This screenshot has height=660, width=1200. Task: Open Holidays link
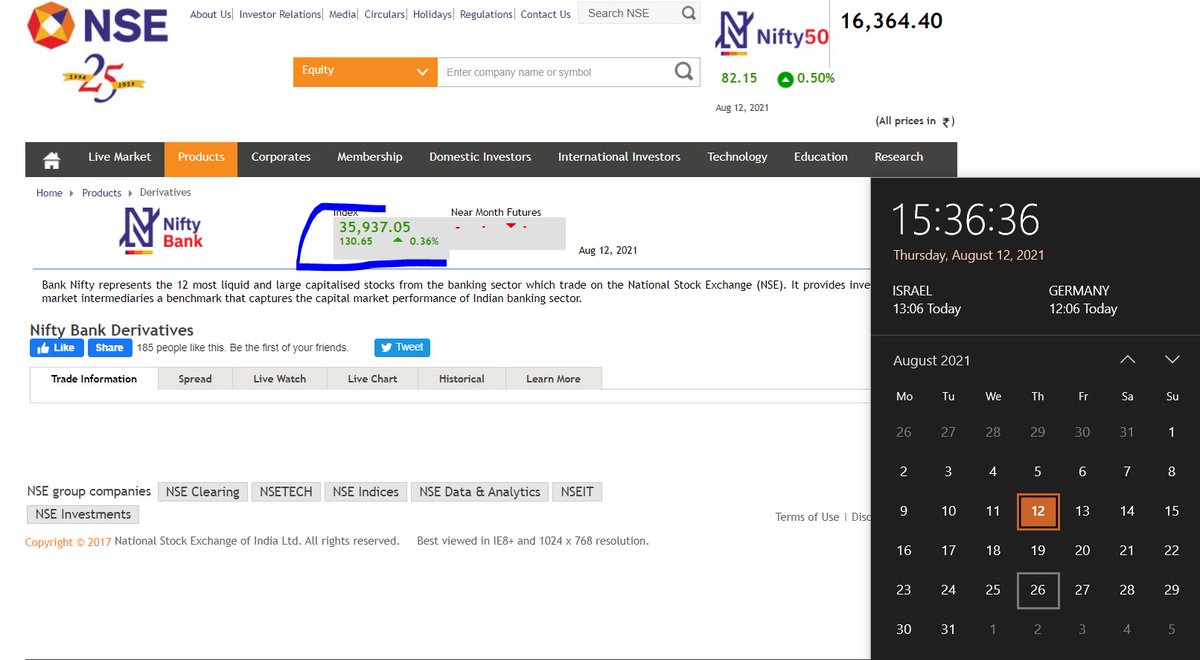pyautogui.click(x=432, y=14)
